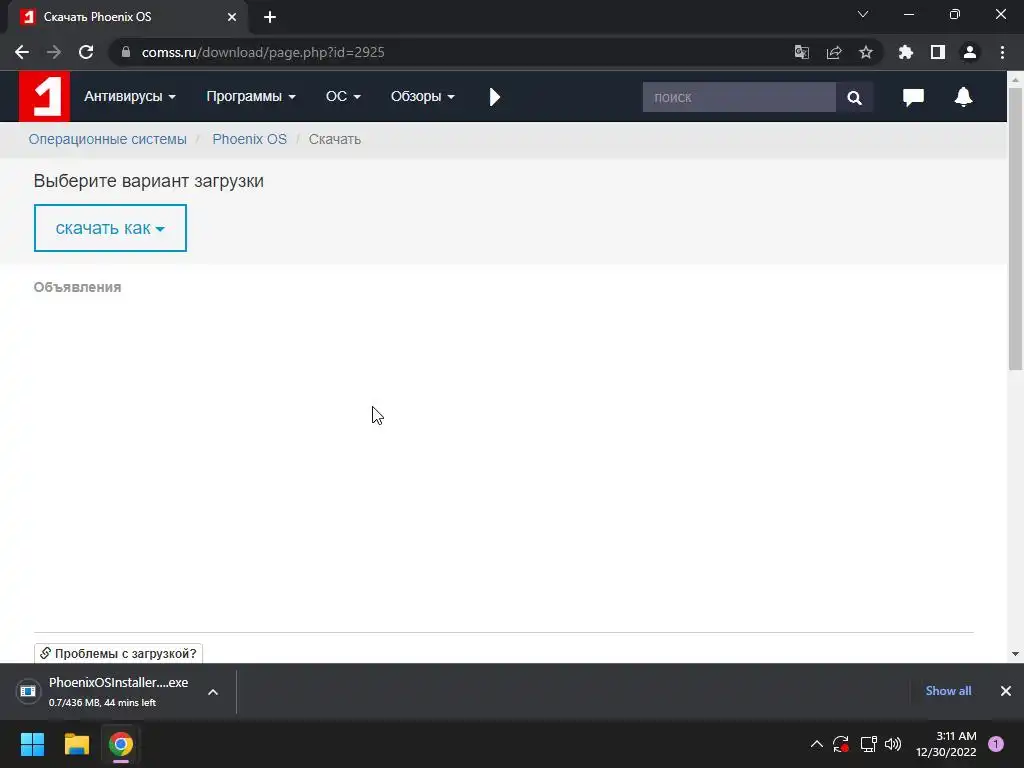
Task: Click Show all downloads
Action: coord(948,691)
